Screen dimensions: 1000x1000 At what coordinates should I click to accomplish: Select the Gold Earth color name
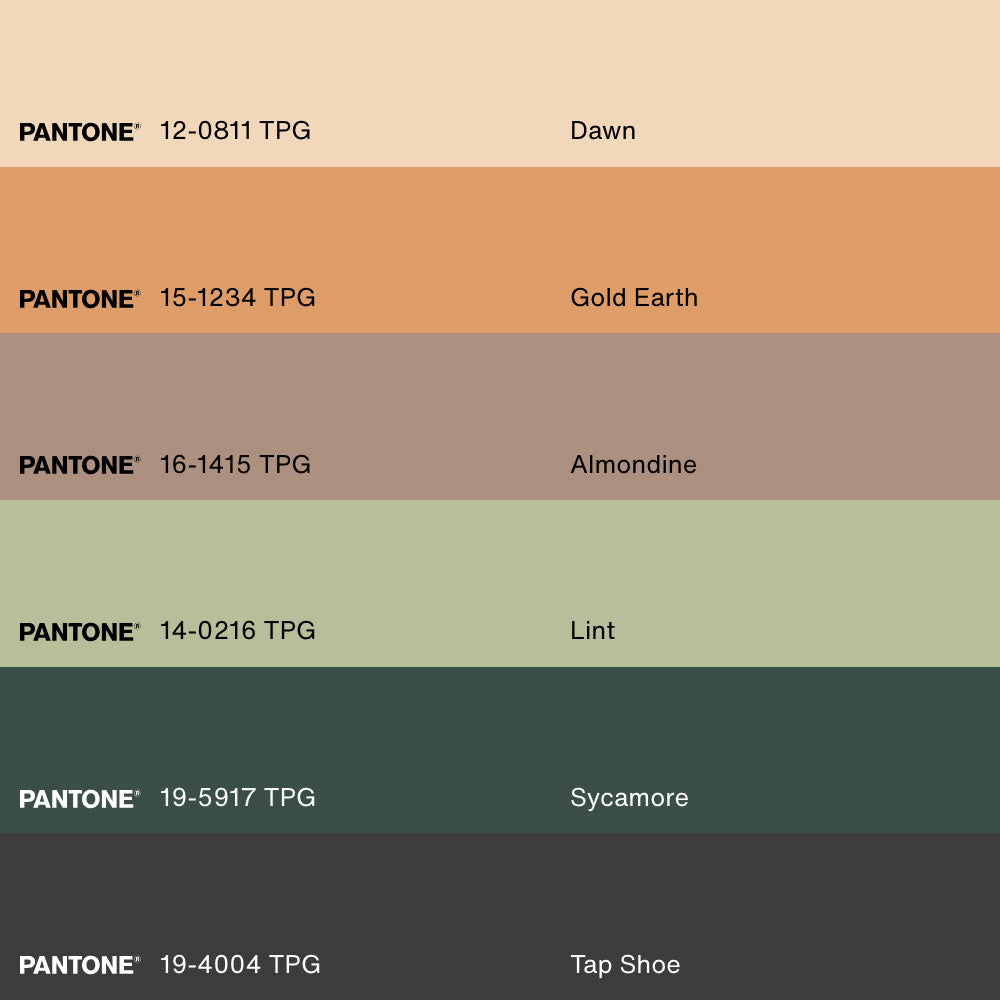(634, 298)
